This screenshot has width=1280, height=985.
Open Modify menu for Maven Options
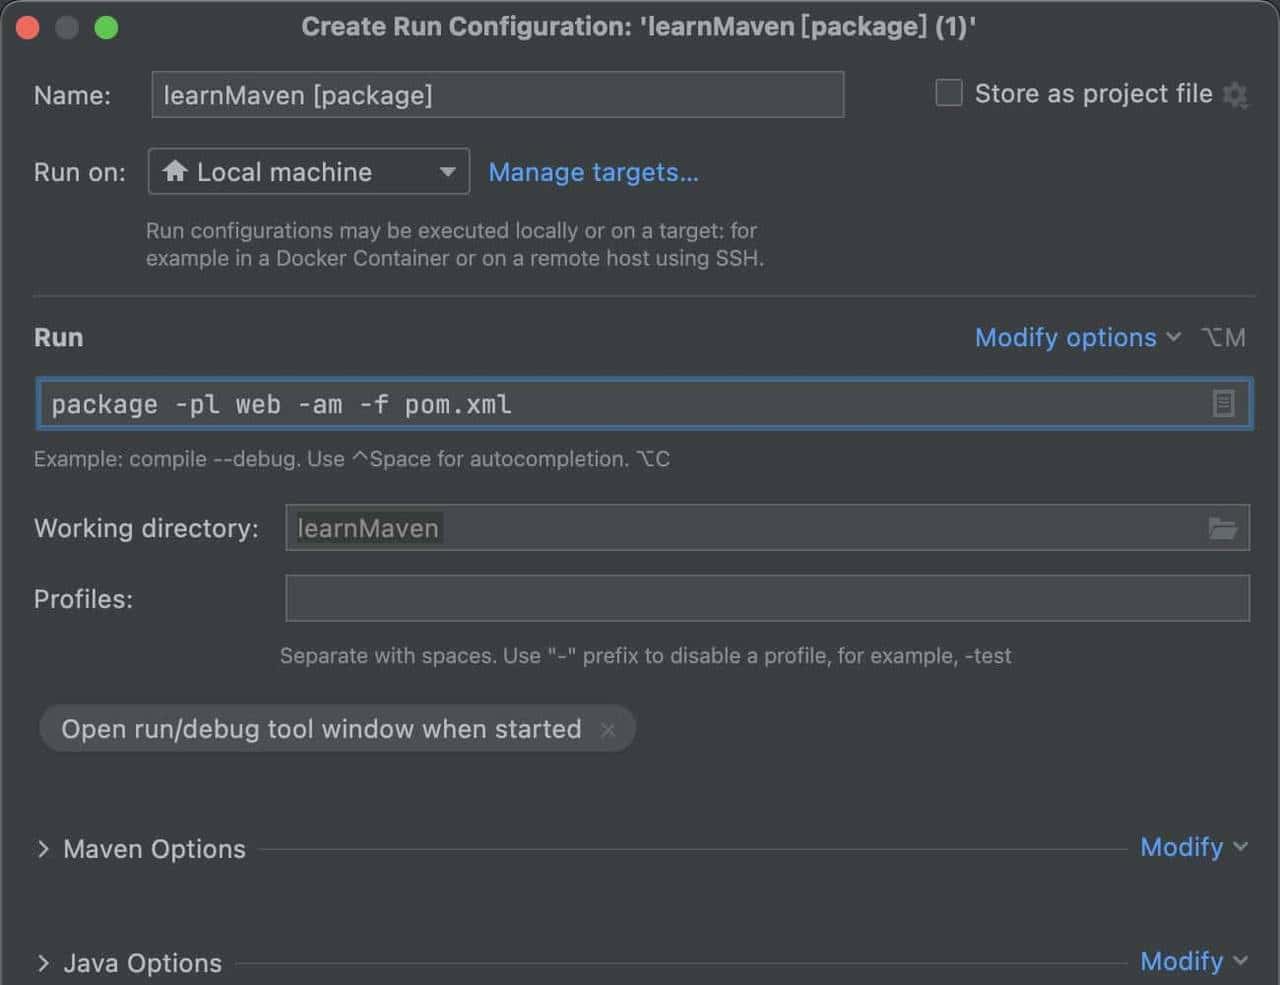[1193, 847]
